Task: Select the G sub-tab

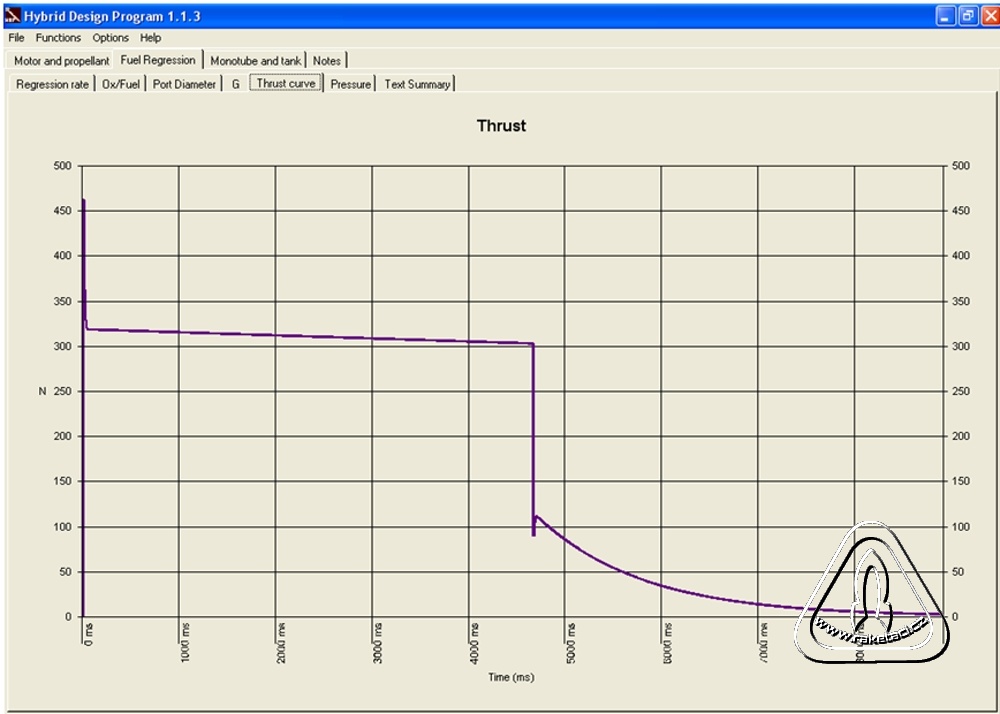Action: pyautogui.click(x=236, y=85)
